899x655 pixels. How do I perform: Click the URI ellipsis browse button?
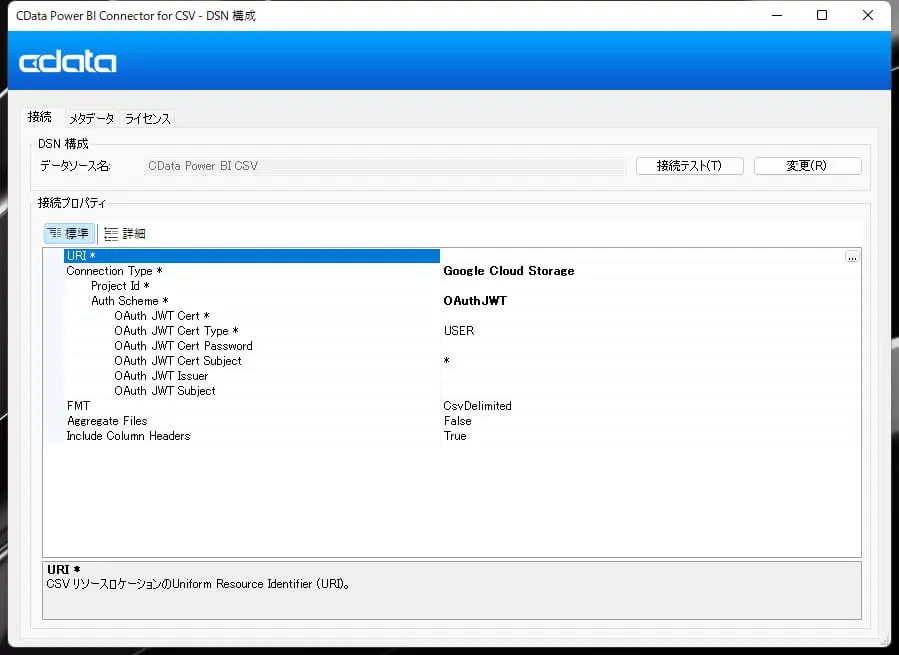coord(852,256)
